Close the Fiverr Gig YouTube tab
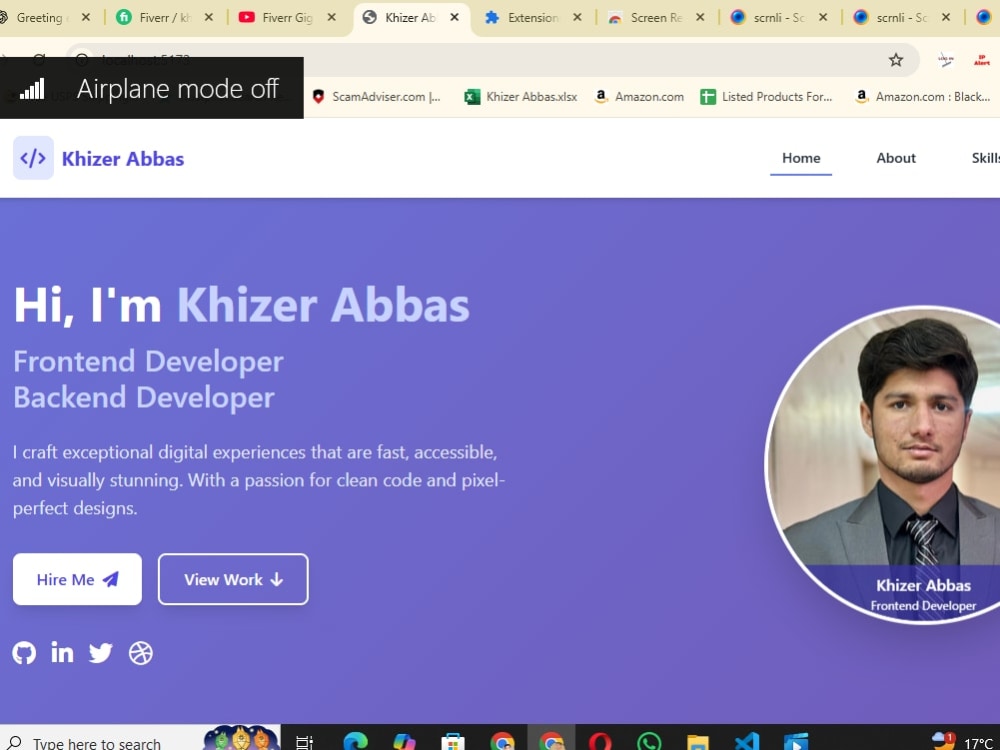The width and height of the screenshot is (1000, 750). point(332,17)
